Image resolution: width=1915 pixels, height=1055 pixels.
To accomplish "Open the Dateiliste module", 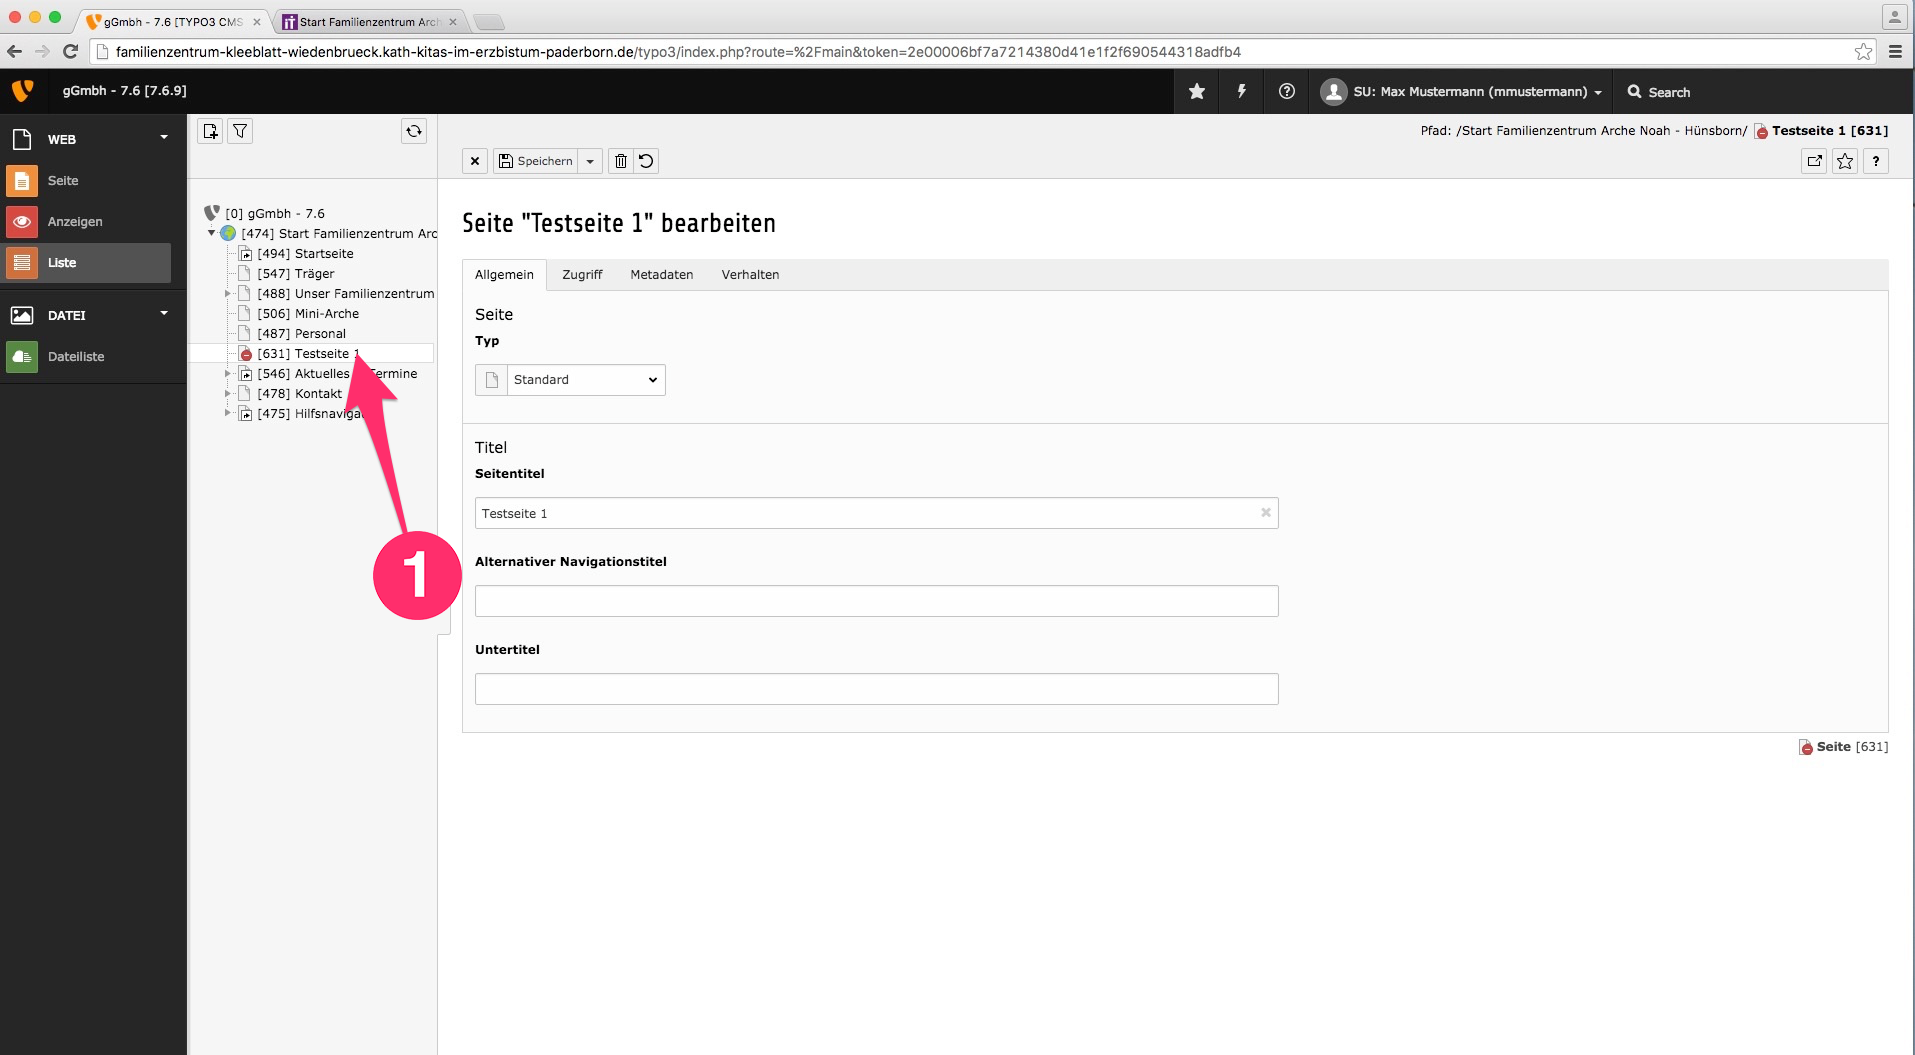I will coord(76,357).
